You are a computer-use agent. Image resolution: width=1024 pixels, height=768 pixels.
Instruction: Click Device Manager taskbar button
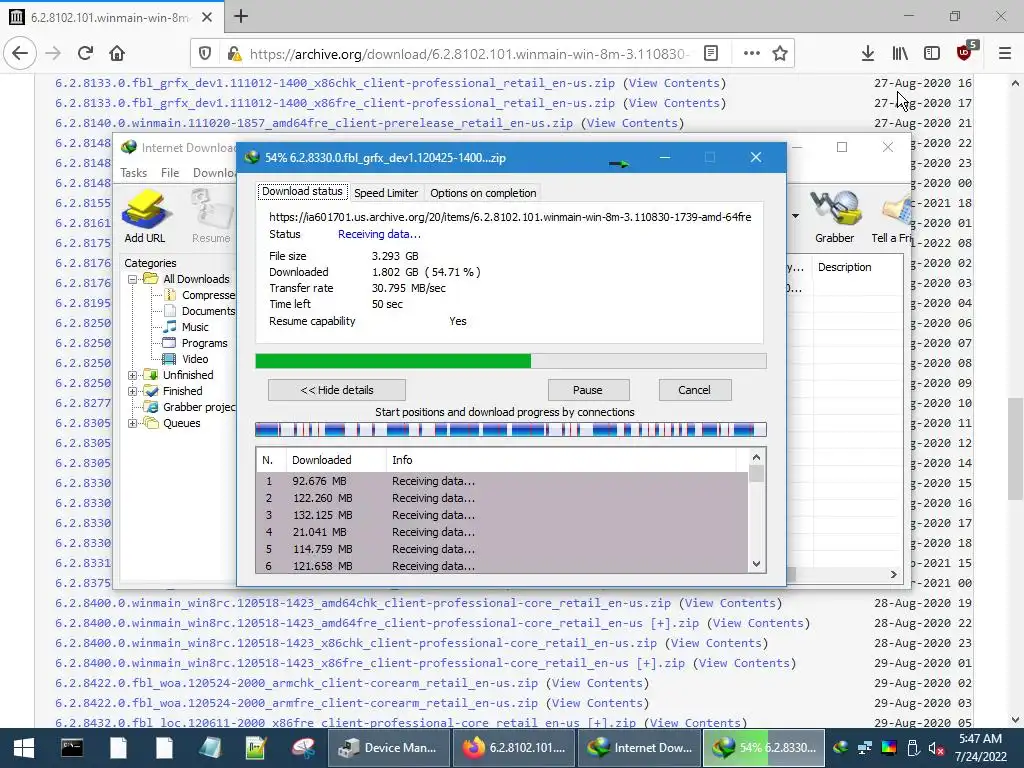[387, 748]
